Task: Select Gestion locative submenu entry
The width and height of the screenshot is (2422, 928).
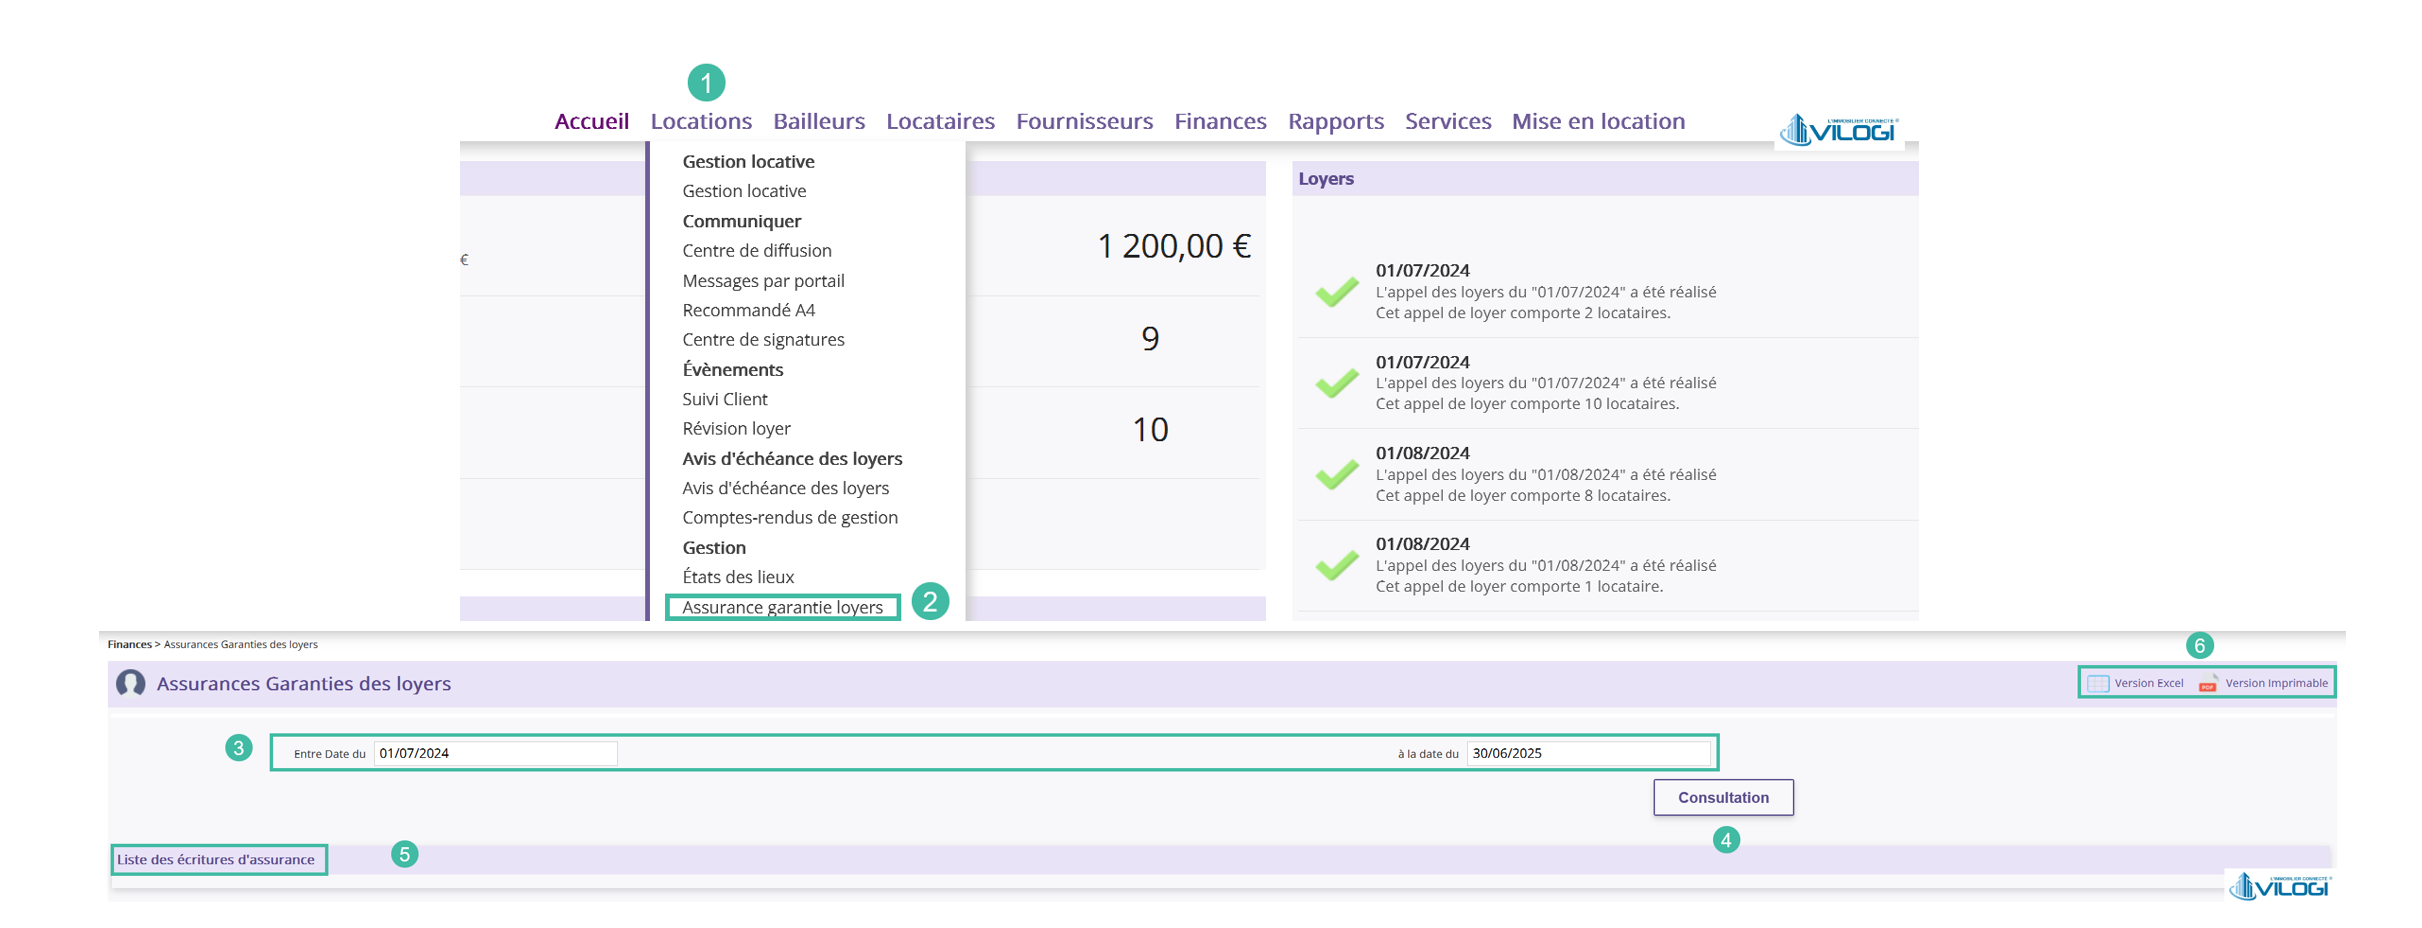Action: click(744, 191)
